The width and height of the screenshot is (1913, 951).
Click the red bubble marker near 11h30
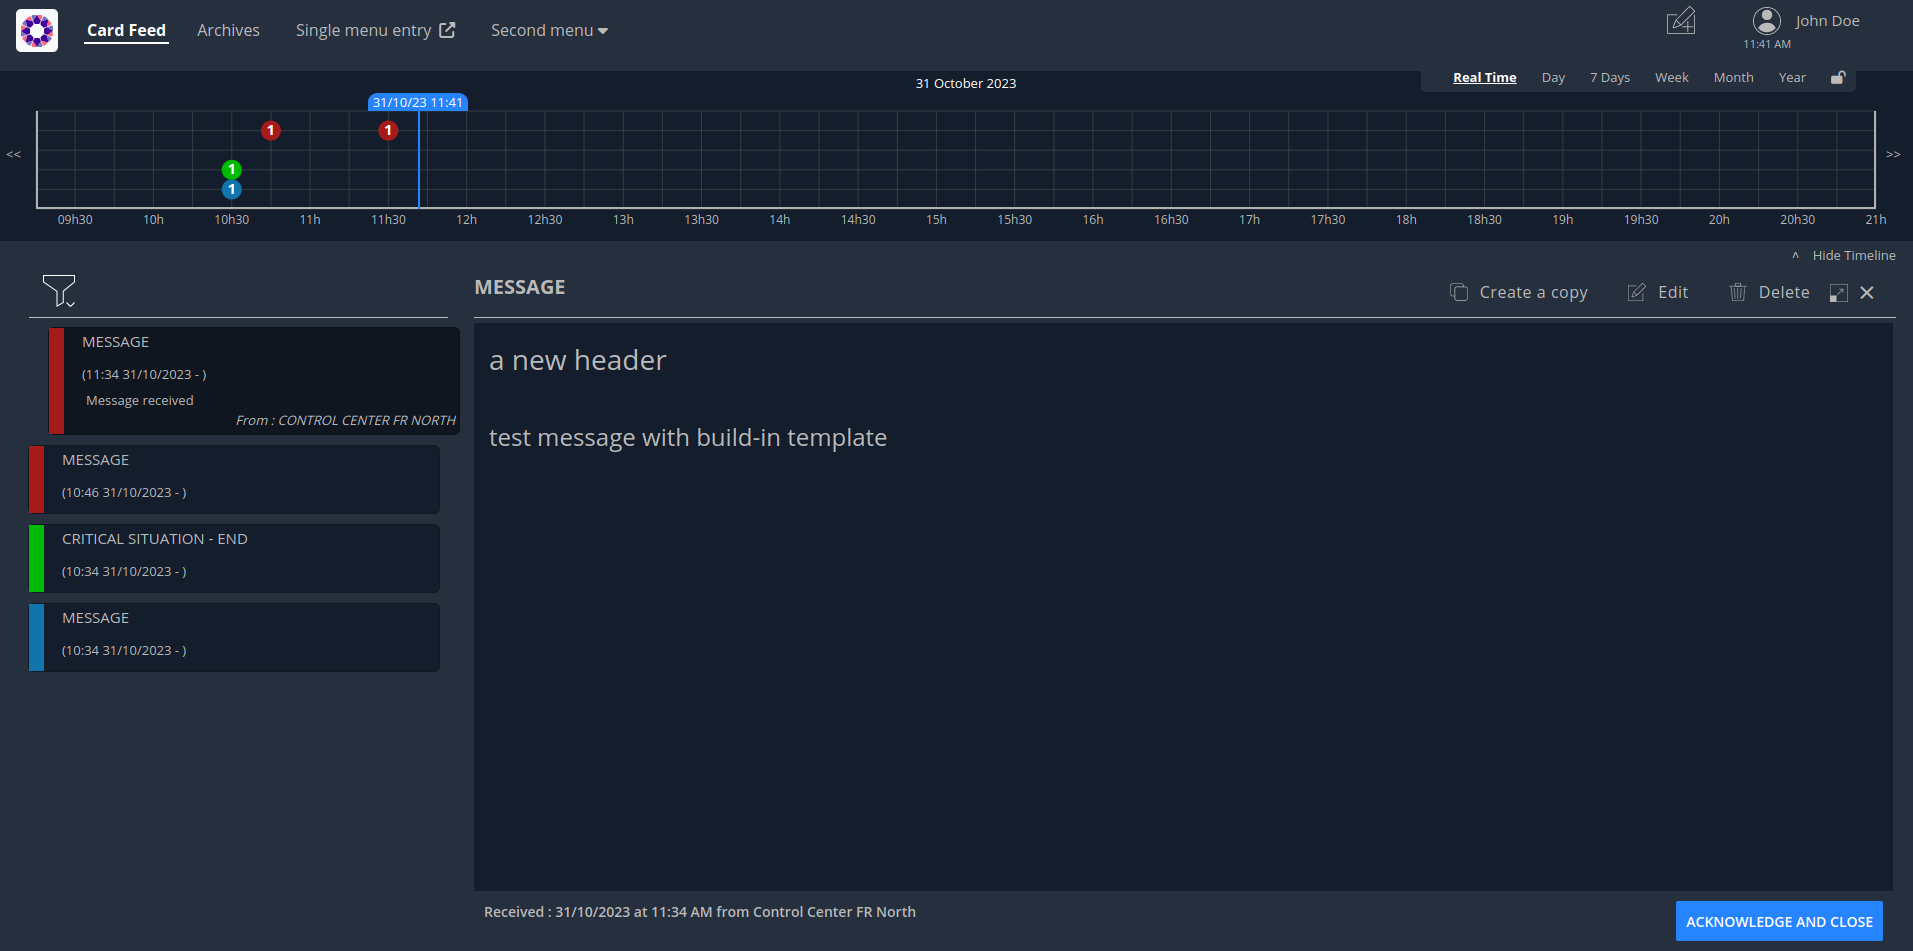[388, 129]
